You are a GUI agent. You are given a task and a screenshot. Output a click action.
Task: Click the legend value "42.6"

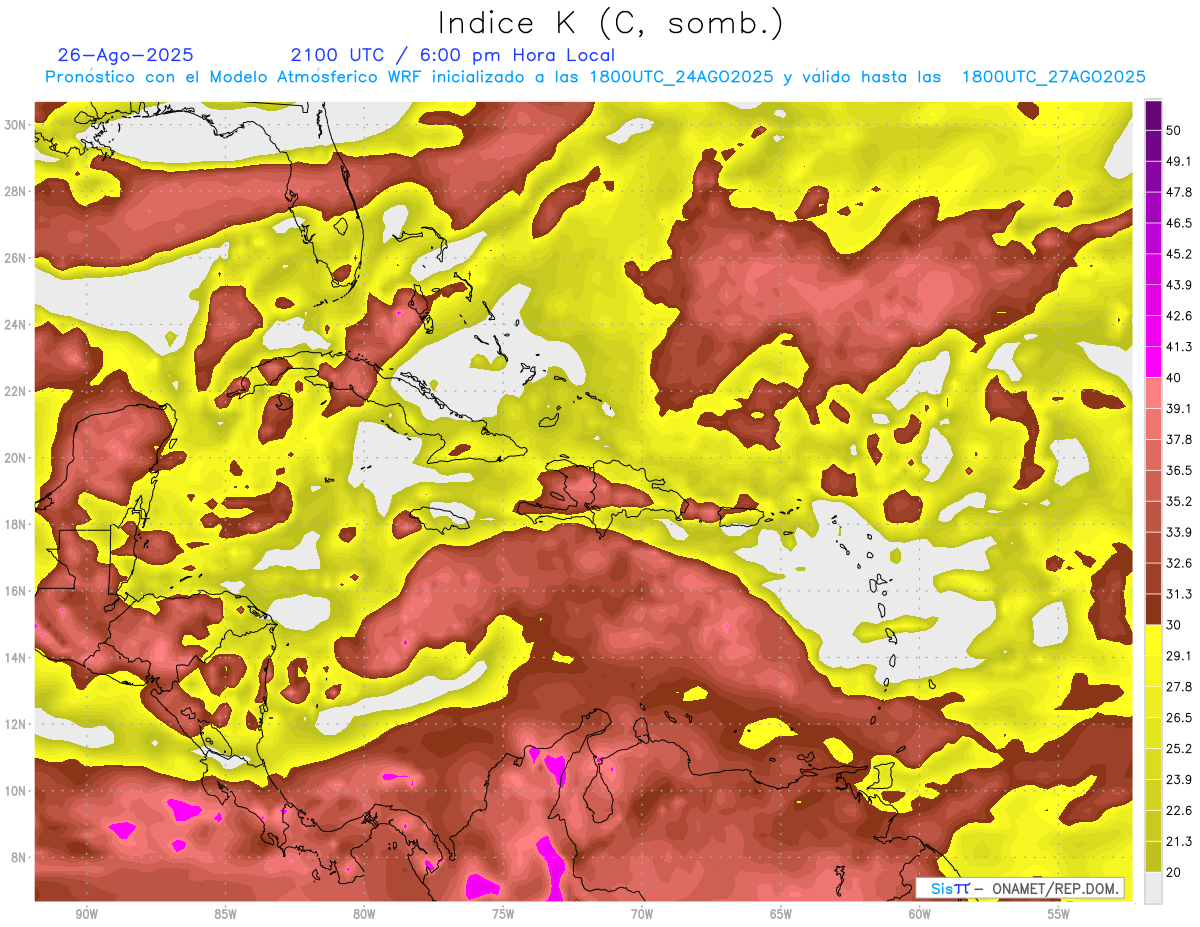1179,316
